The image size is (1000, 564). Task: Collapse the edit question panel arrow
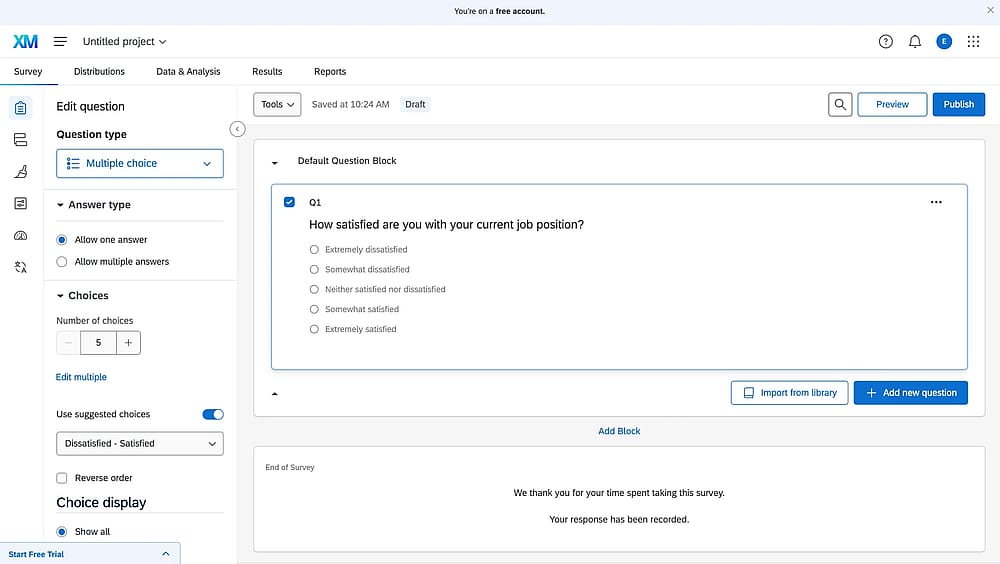click(237, 129)
